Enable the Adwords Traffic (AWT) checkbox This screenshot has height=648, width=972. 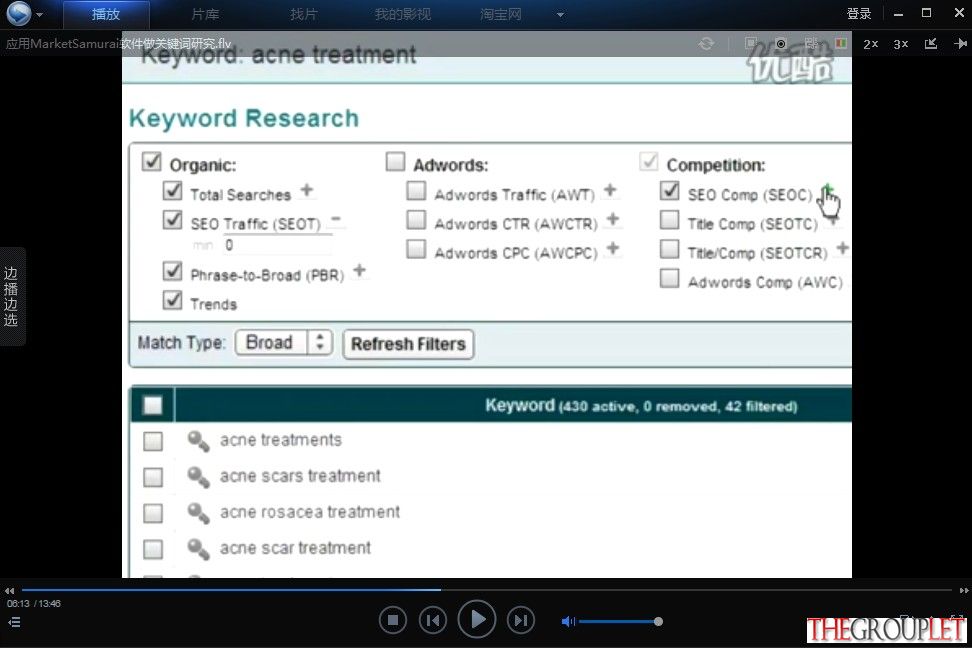[416, 190]
